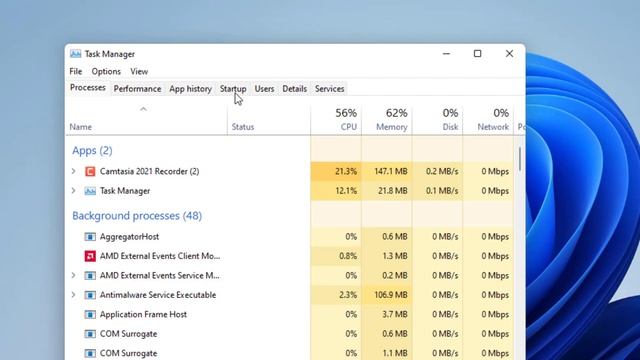
Task: Toggle sort arrow above Name column
Action: (143, 109)
